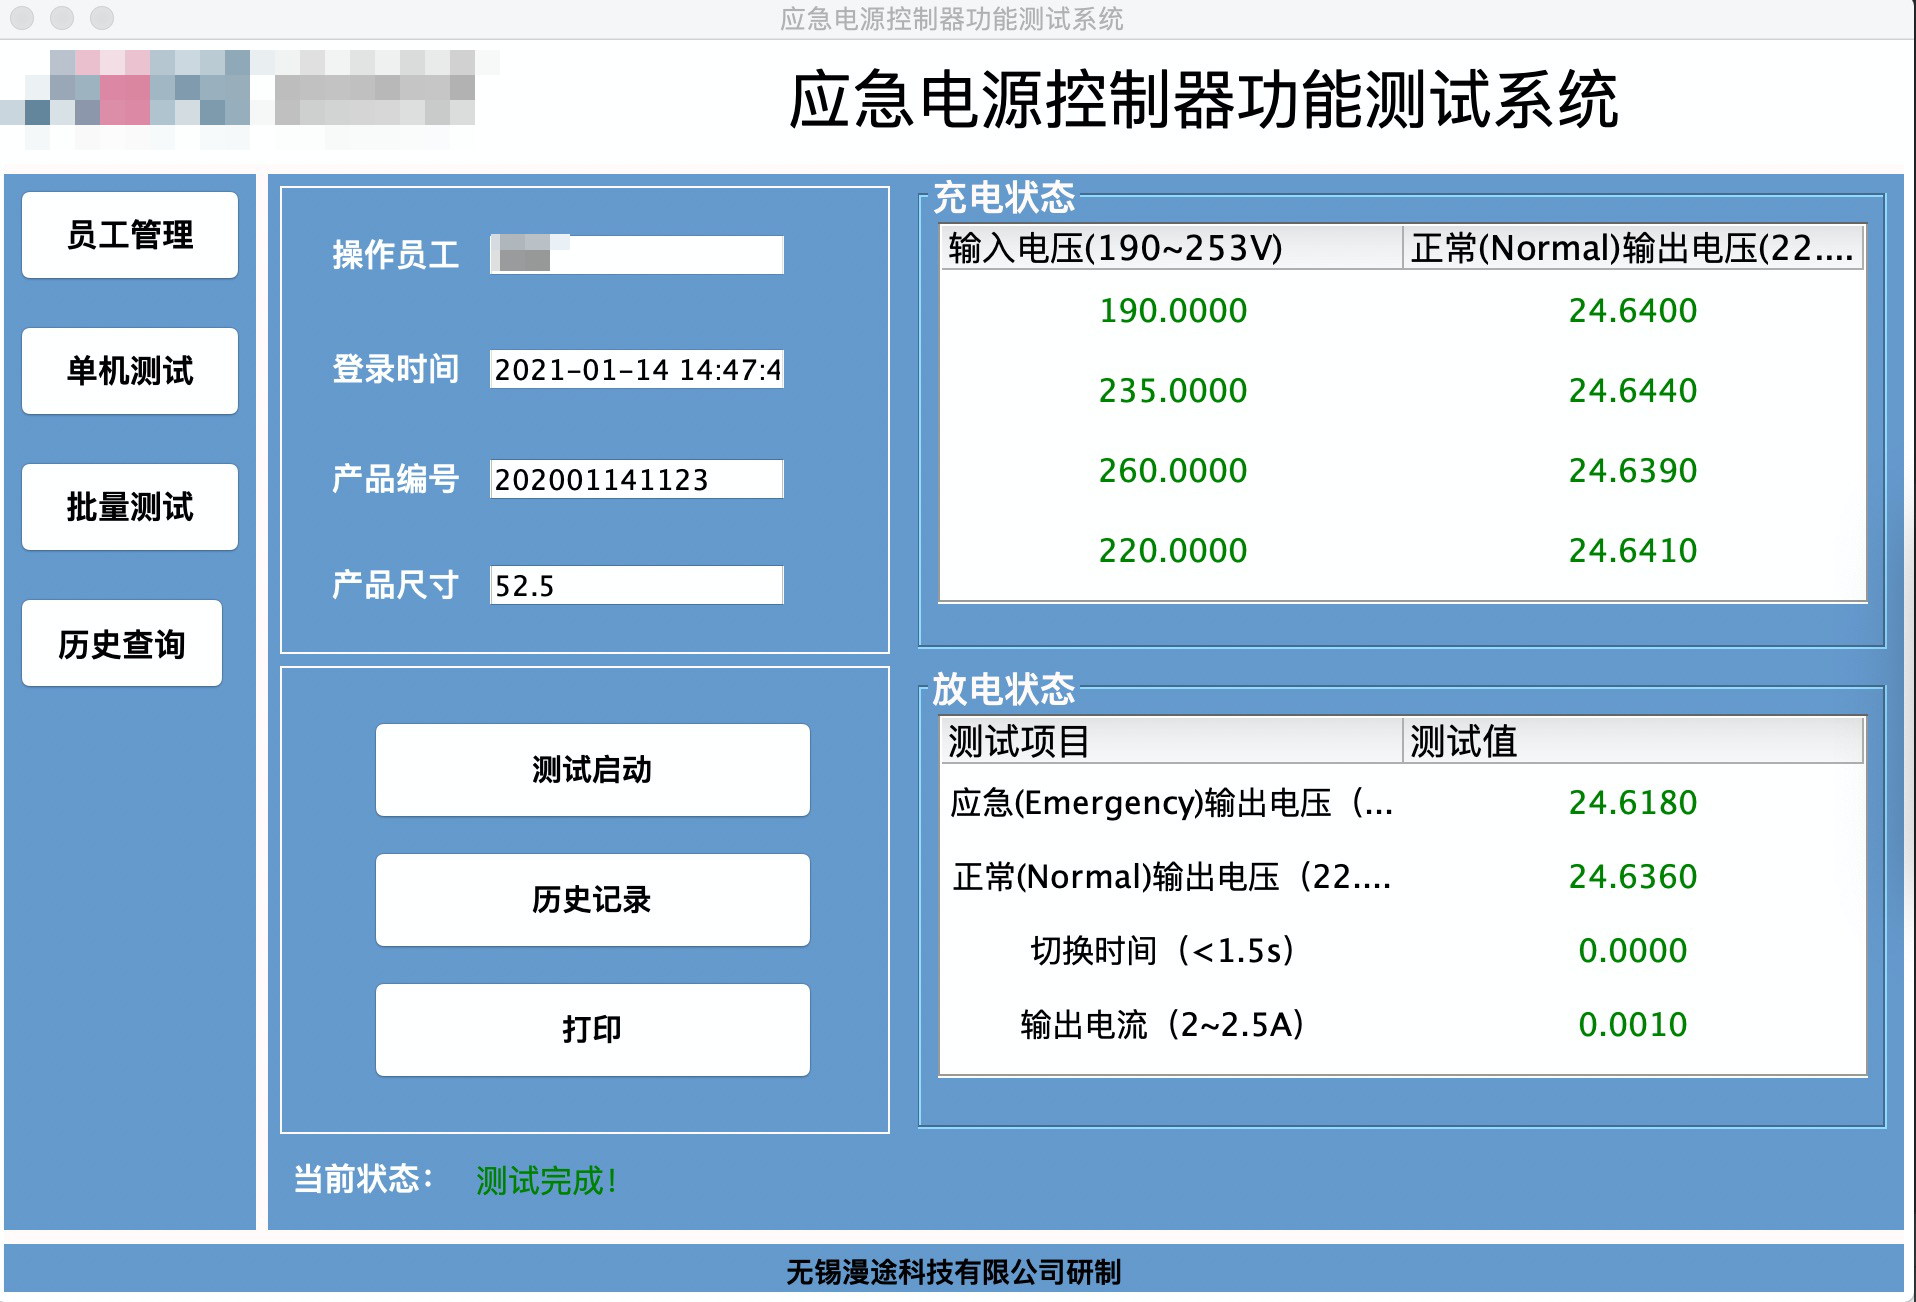View 历史记录 from the center panel
The height and width of the screenshot is (1302, 1916).
[592, 900]
